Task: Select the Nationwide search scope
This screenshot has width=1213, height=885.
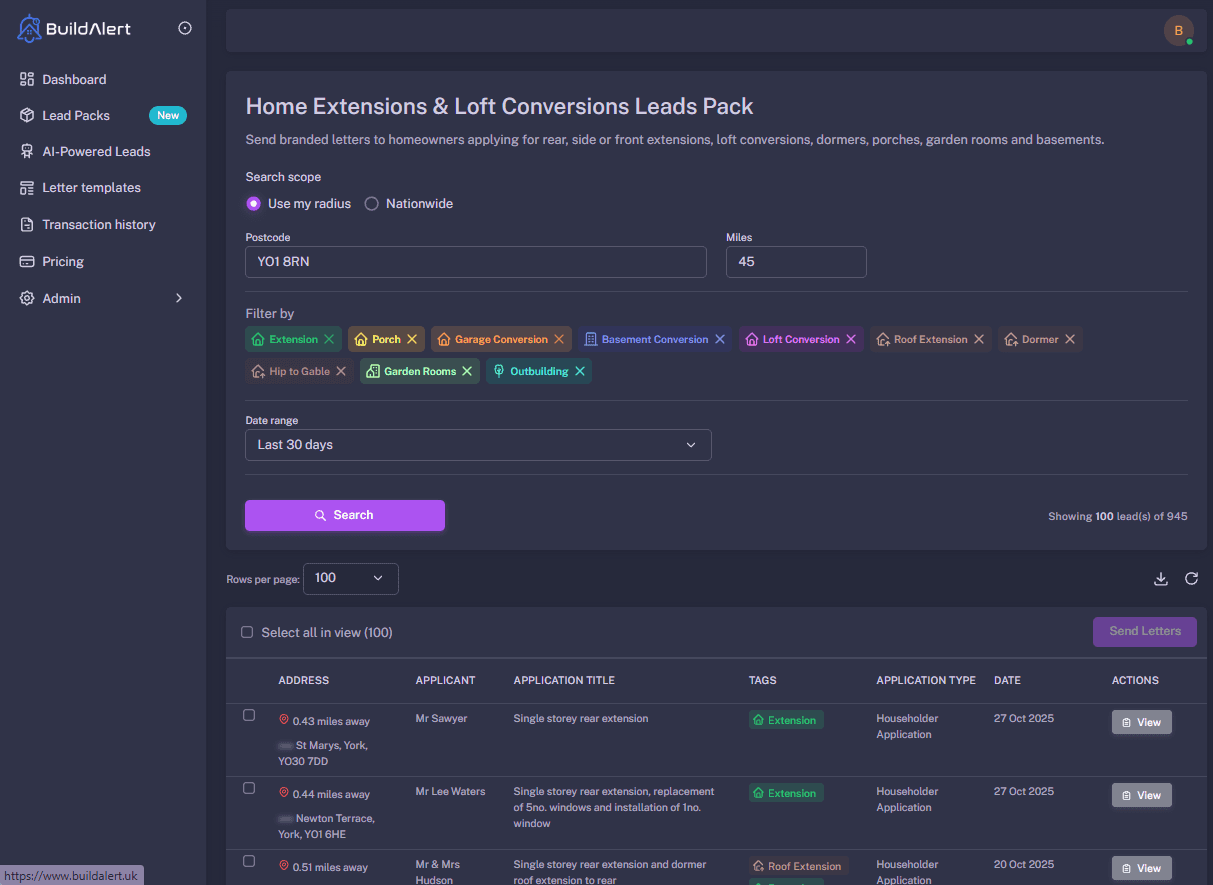Action: coord(371,203)
